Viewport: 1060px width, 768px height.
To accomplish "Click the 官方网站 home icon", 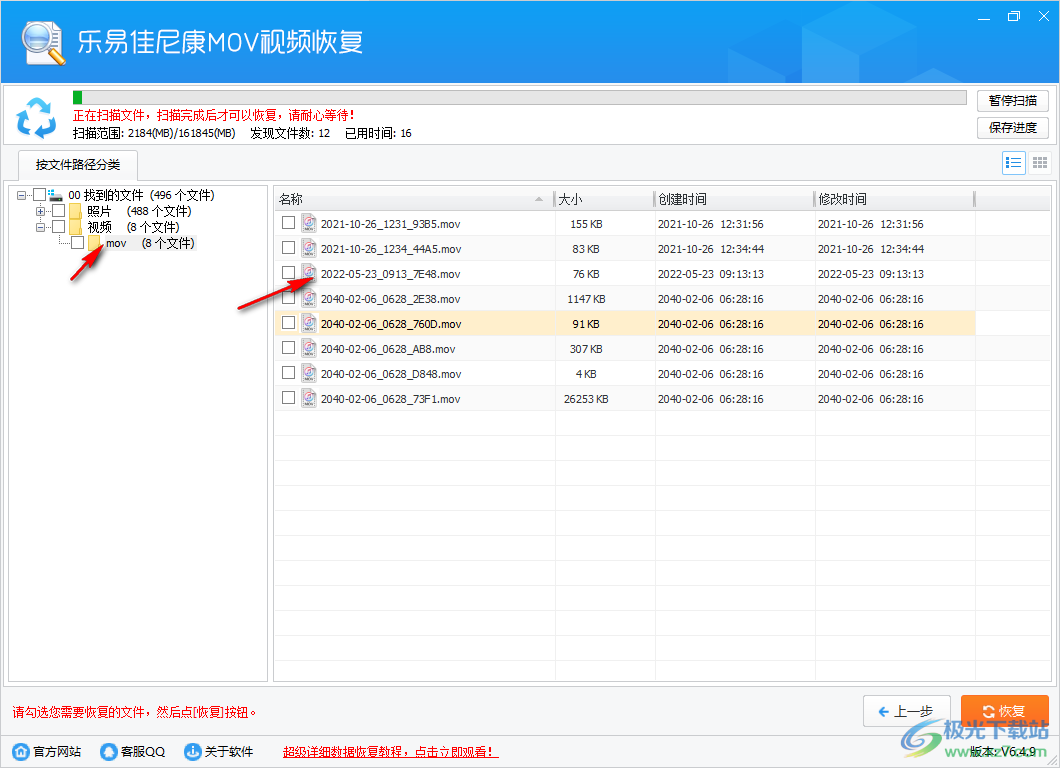I will point(21,751).
